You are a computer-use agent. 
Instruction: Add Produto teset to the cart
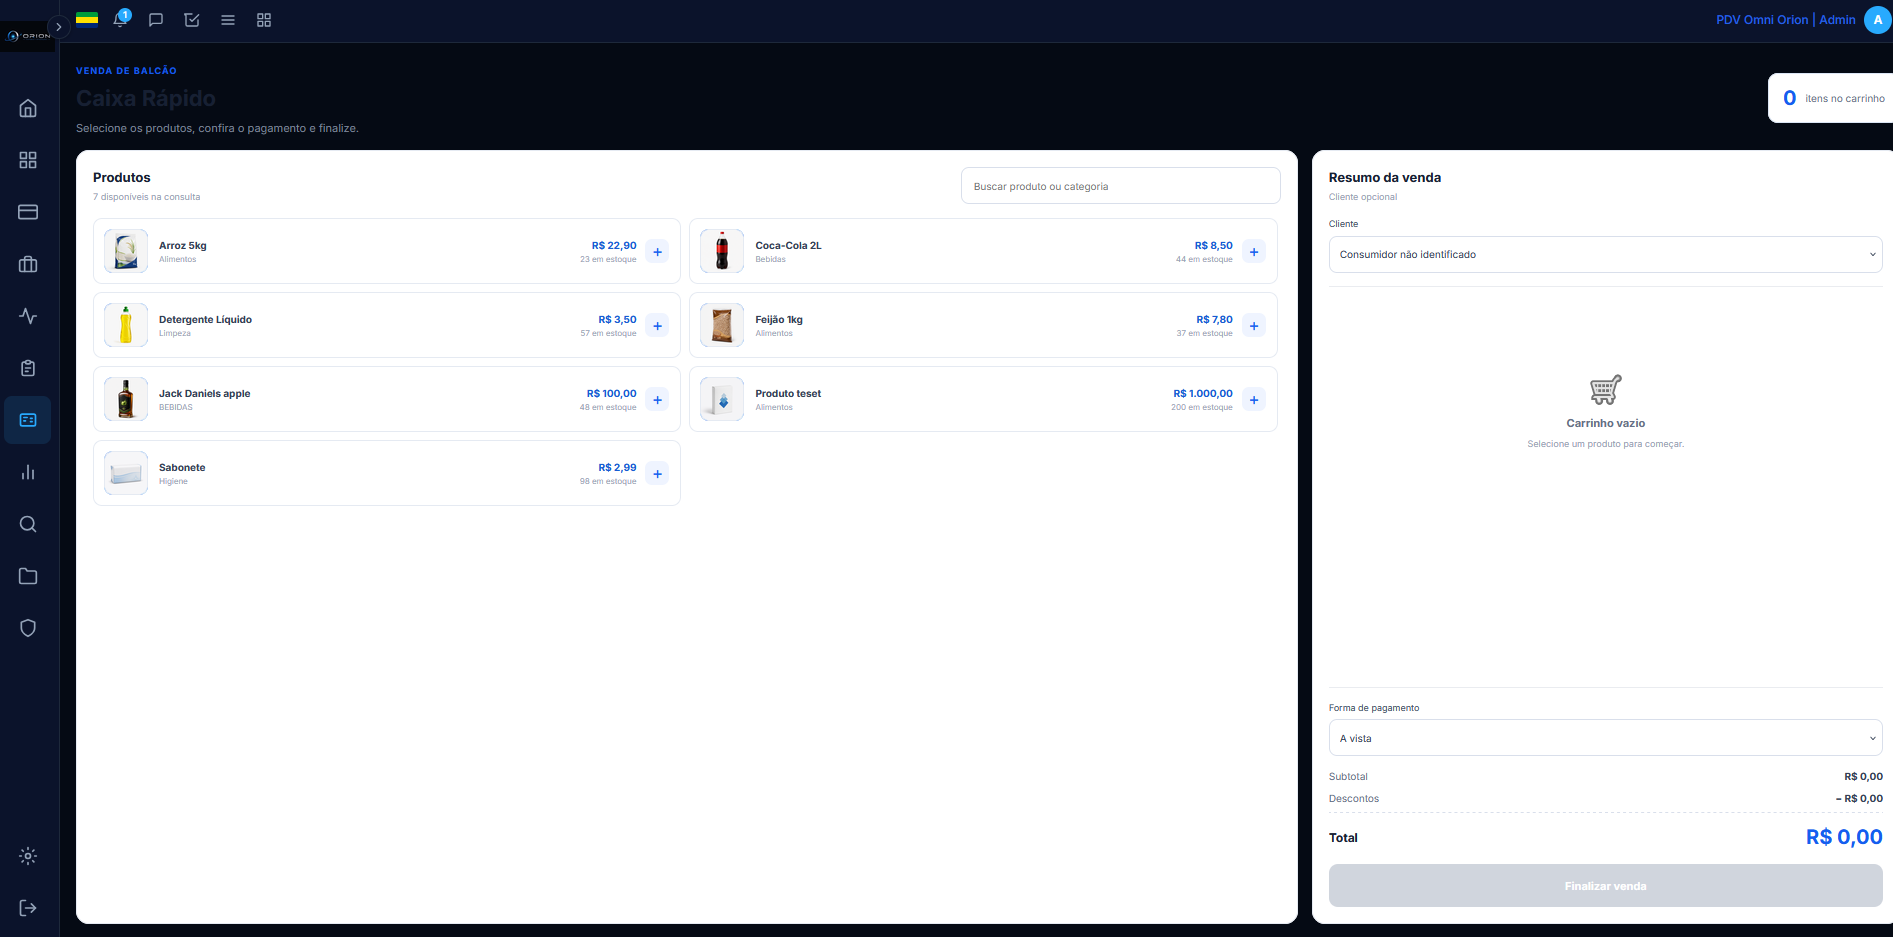coord(1254,400)
